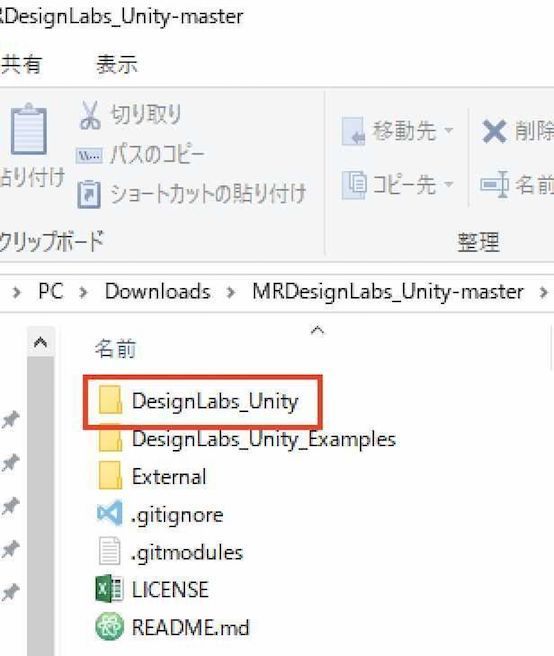
Task: Select the LICENSE file name
Action: coord(170,589)
